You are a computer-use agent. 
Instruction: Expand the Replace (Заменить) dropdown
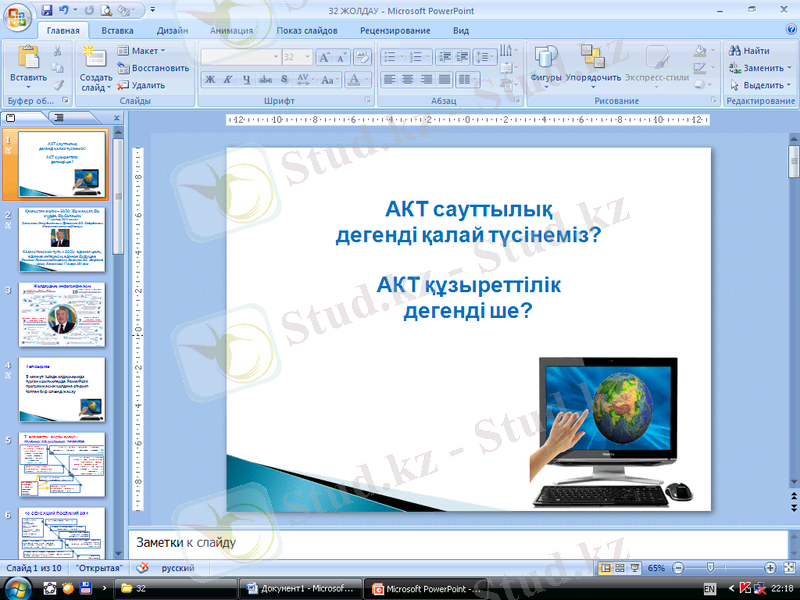pyautogui.click(x=763, y=68)
